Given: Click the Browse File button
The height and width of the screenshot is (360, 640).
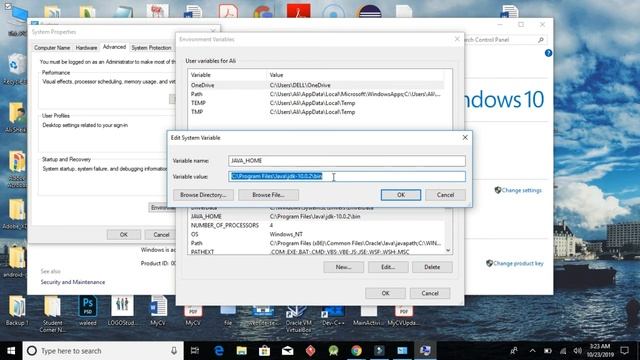Looking at the screenshot, I should 268,195.
